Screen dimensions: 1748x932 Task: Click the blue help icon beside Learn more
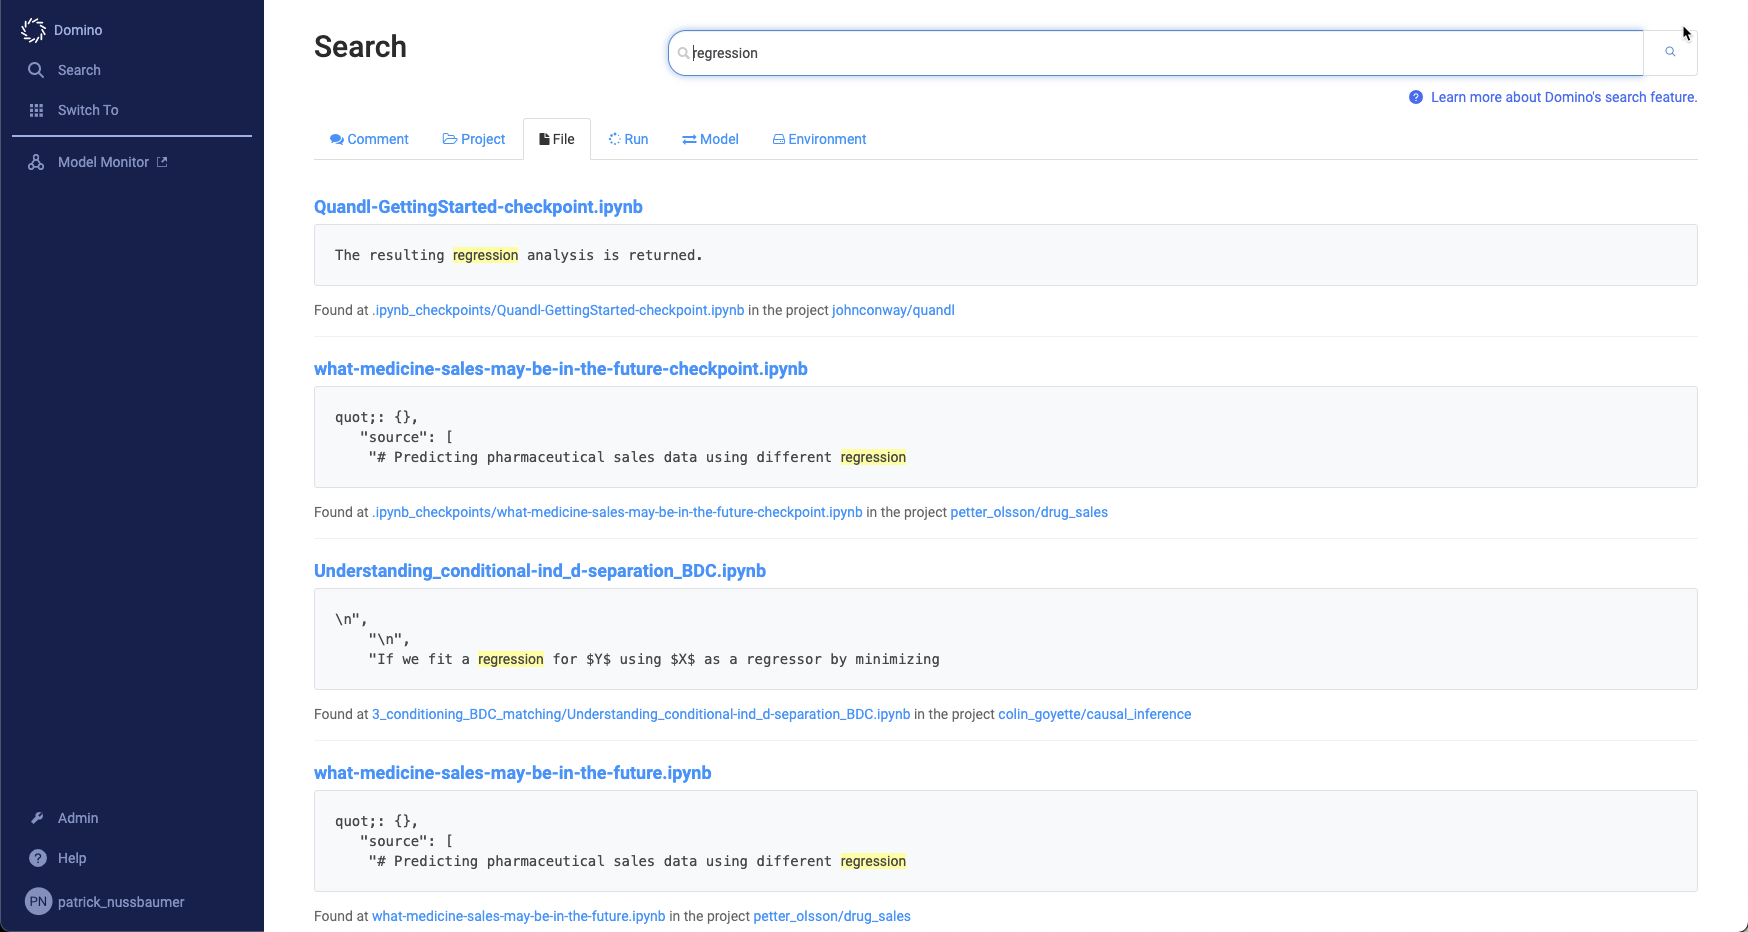point(1416,97)
